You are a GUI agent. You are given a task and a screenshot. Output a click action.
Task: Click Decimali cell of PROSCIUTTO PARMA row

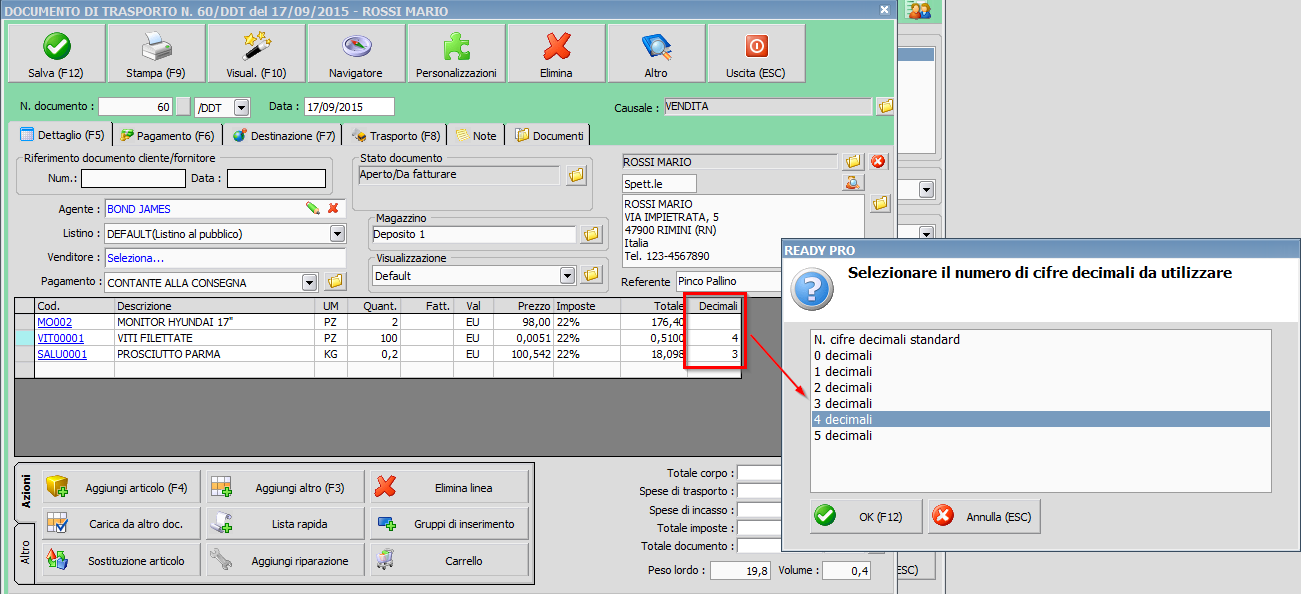[x=714, y=354]
